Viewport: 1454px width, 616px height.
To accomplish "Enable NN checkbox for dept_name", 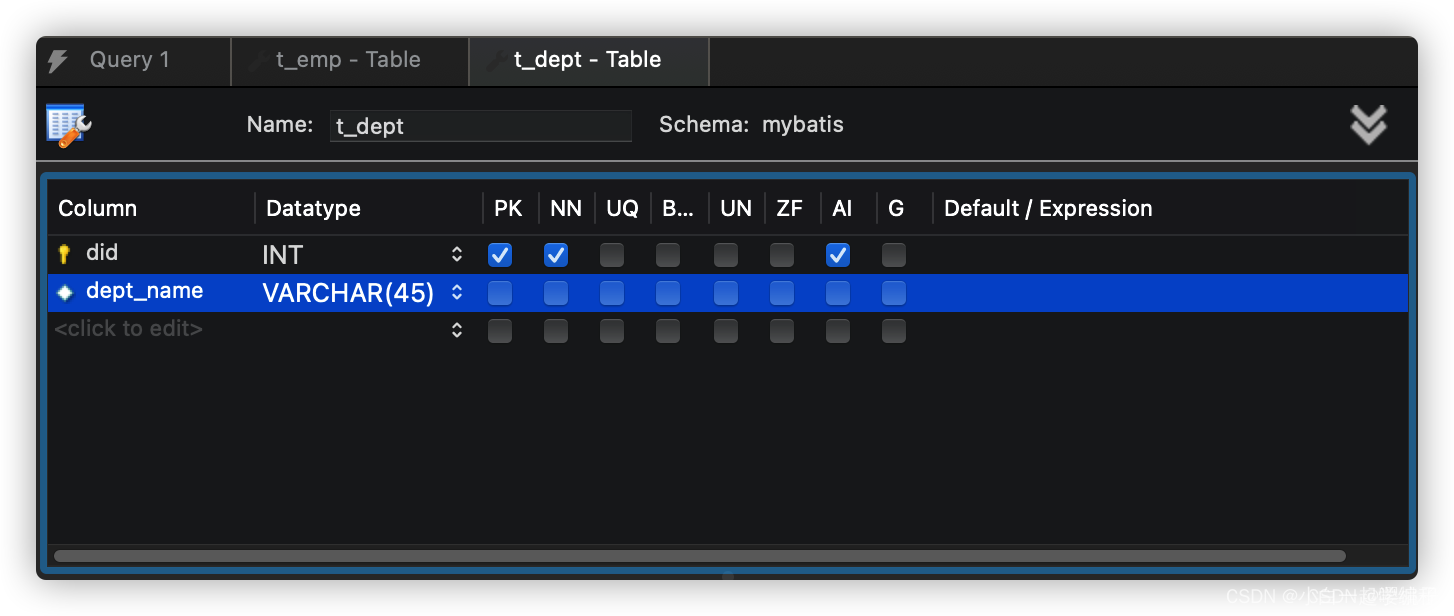I will click(556, 293).
